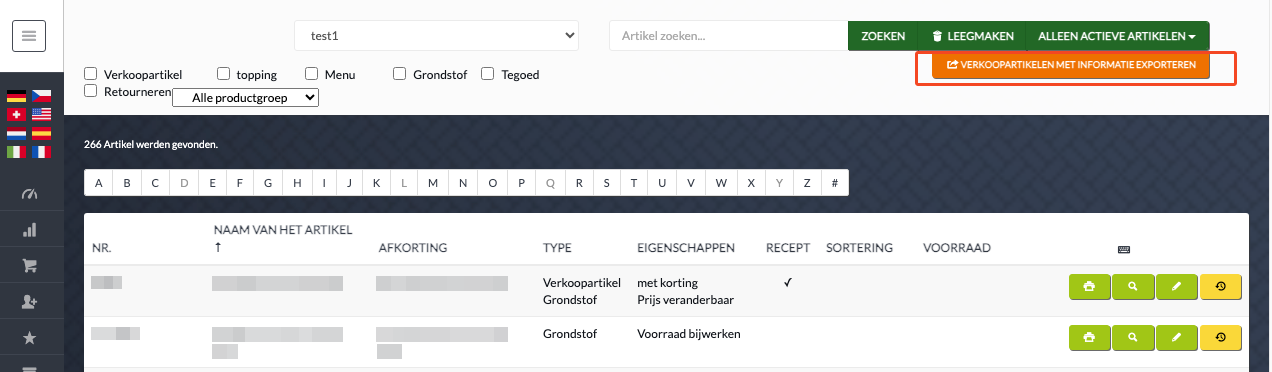The image size is (1272, 372).
Task: Click the add user sidebar icon
Action: pyautogui.click(x=29, y=301)
